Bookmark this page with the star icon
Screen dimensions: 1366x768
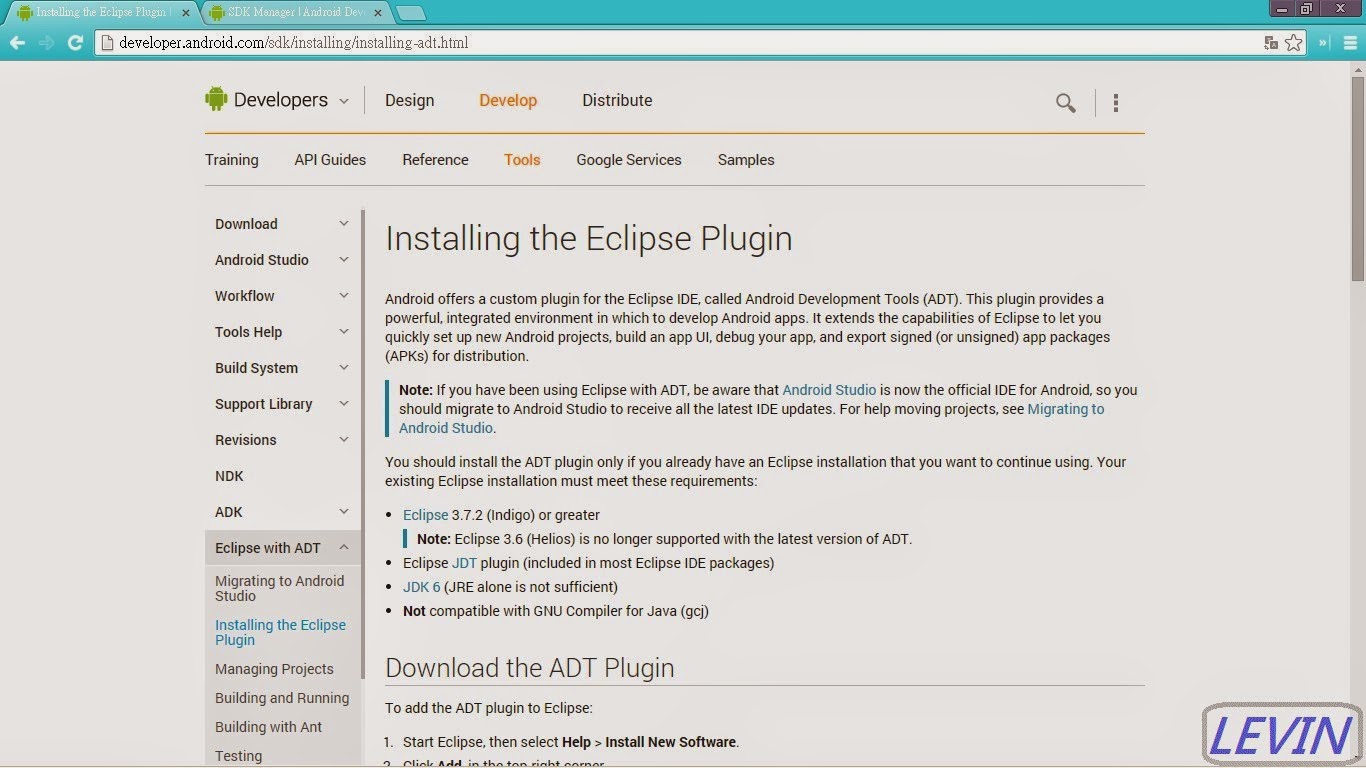pyautogui.click(x=1294, y=43)
